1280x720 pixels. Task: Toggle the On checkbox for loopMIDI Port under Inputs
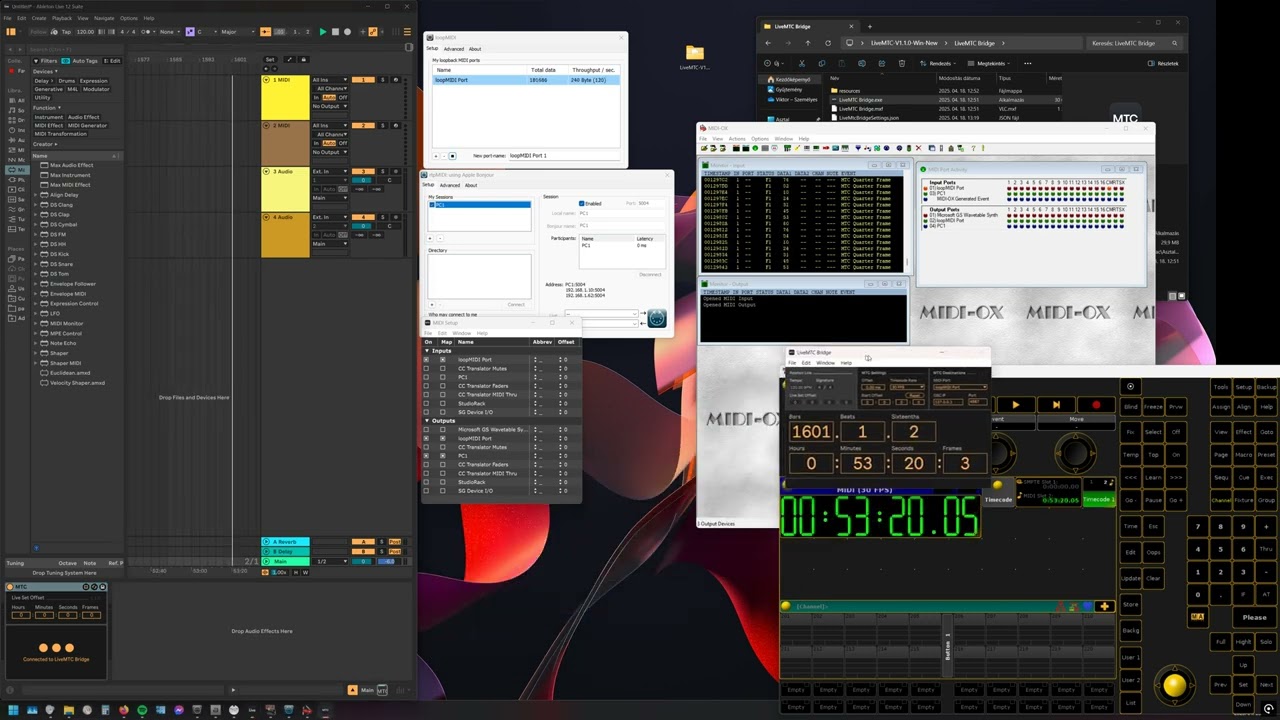[427, 359]
